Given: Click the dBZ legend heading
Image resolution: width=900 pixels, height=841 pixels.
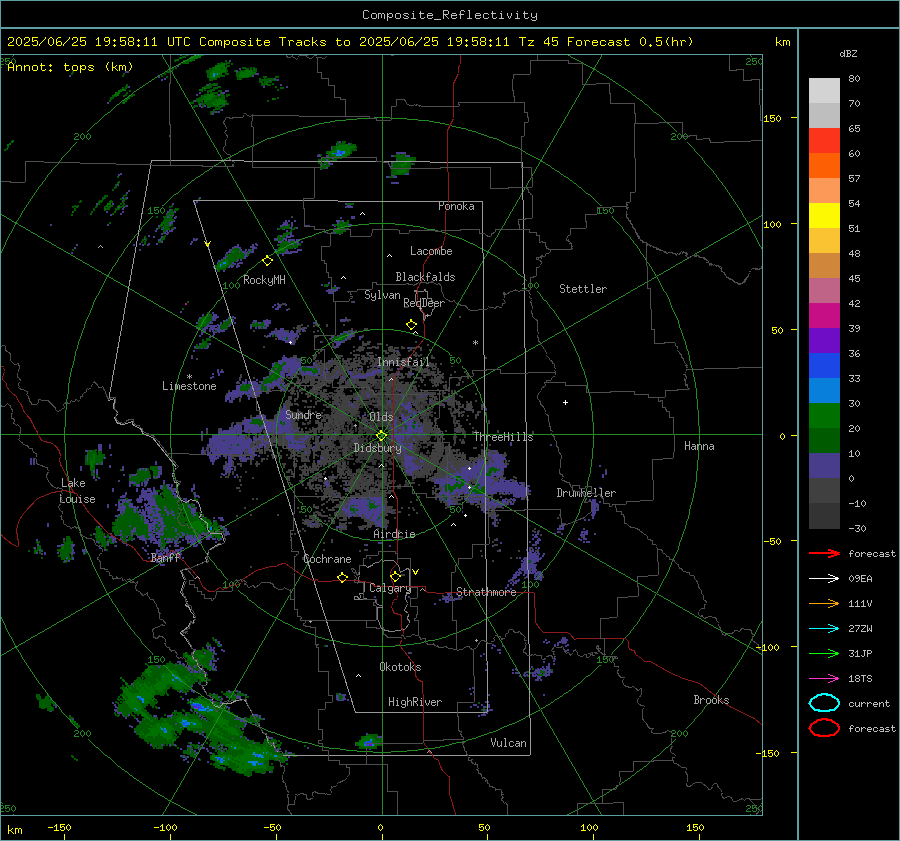Looking at the screenshot, I should point(848,53).
